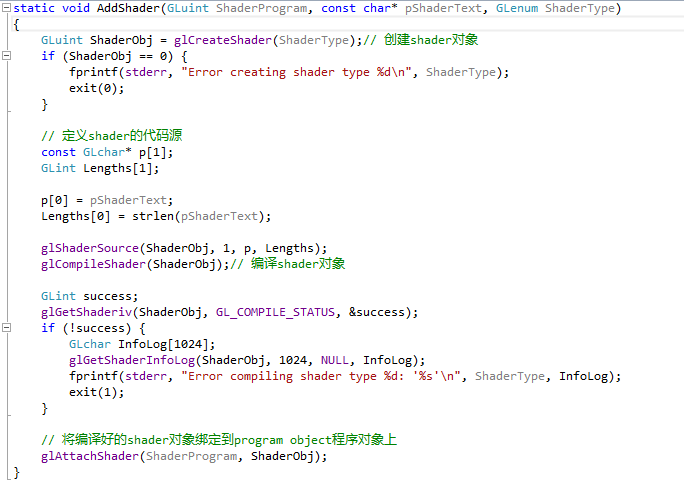Click the 'glGetShaderInfoLog' function call
684x480 pixels.
pyautogui.click(x=132, y=360)
